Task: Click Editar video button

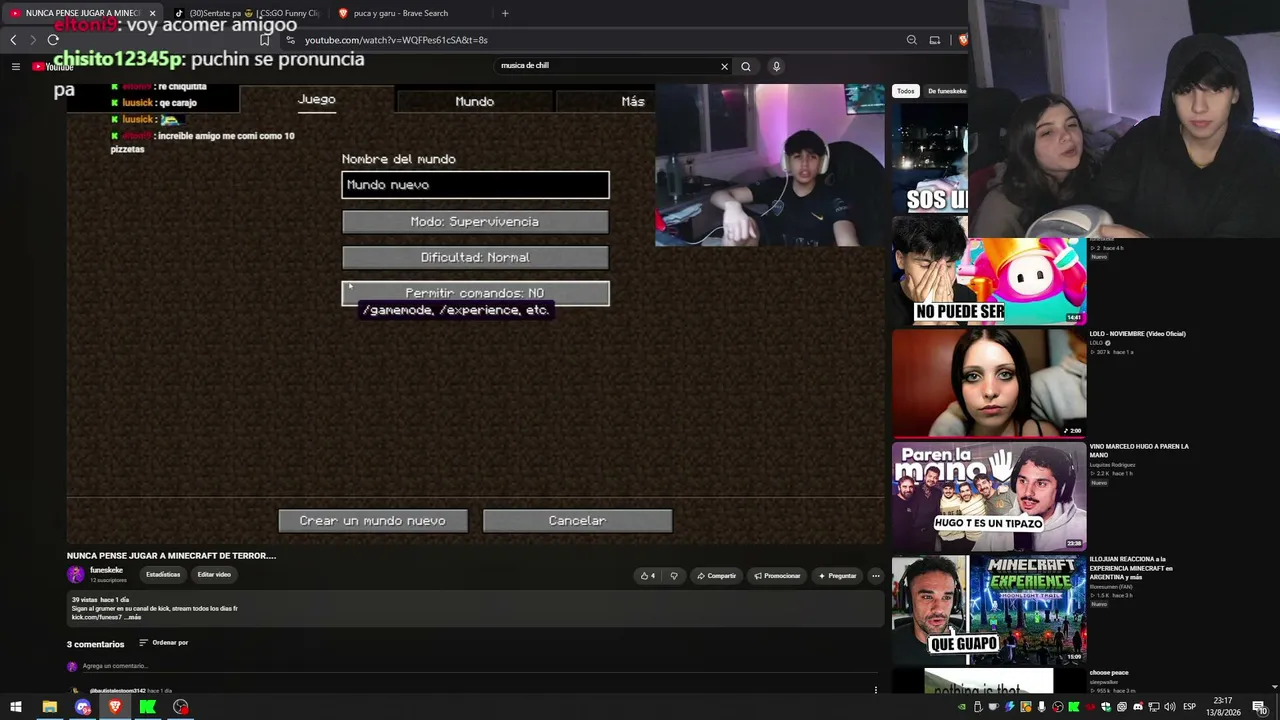Action: click(214, 575)
